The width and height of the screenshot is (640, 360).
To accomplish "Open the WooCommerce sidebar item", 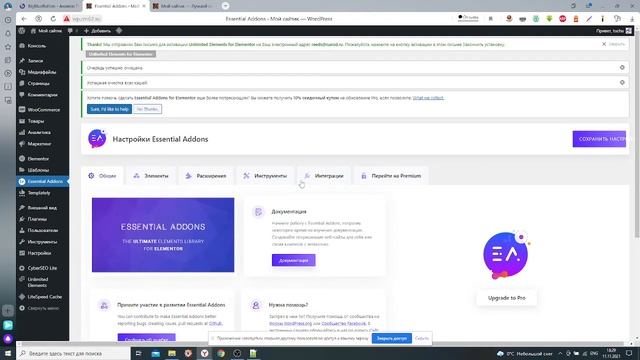I will [43, 109].
